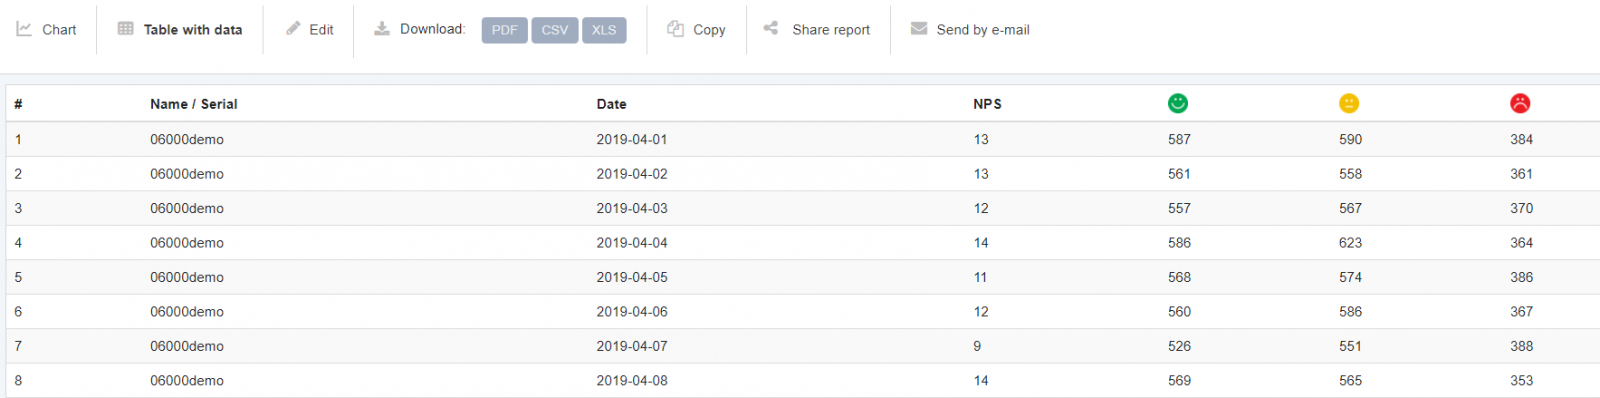Screen dimensions: 1600x398
Task: Select the date cell 2019-04-08
Action: click(632, 381)
